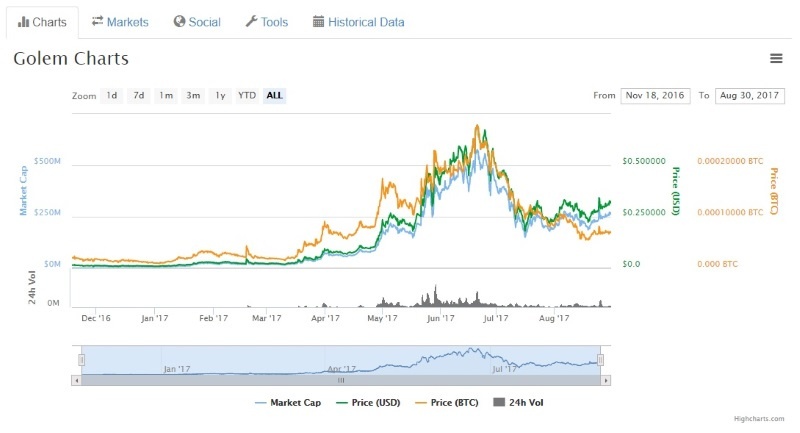
Task: Click the globe icon beside Social
Action: [179, 21]
